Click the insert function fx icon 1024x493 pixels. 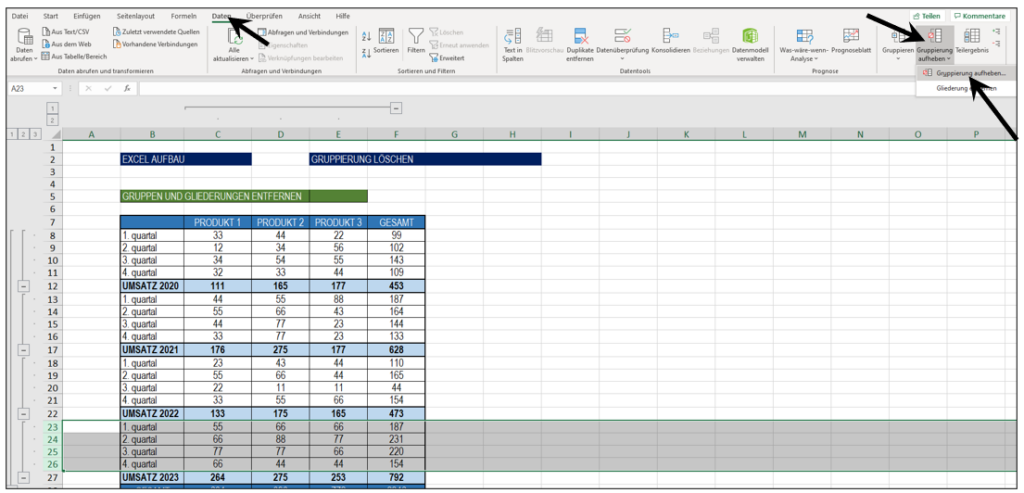(x=126, y=88)
